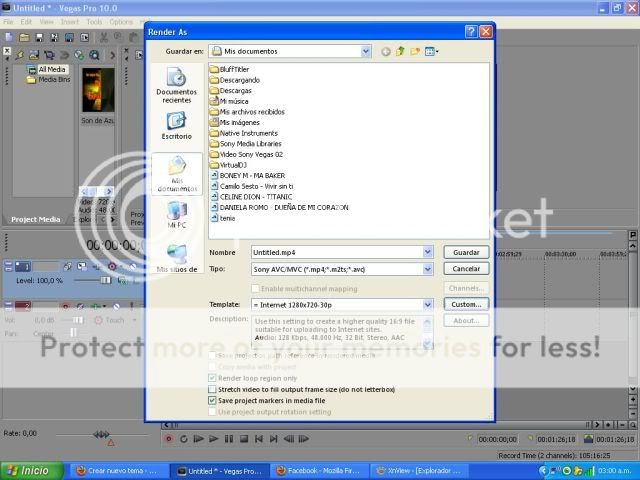This screenshot has height=480, width=640.
Task: Select the Mis imágenes folder
Action: 235,122
